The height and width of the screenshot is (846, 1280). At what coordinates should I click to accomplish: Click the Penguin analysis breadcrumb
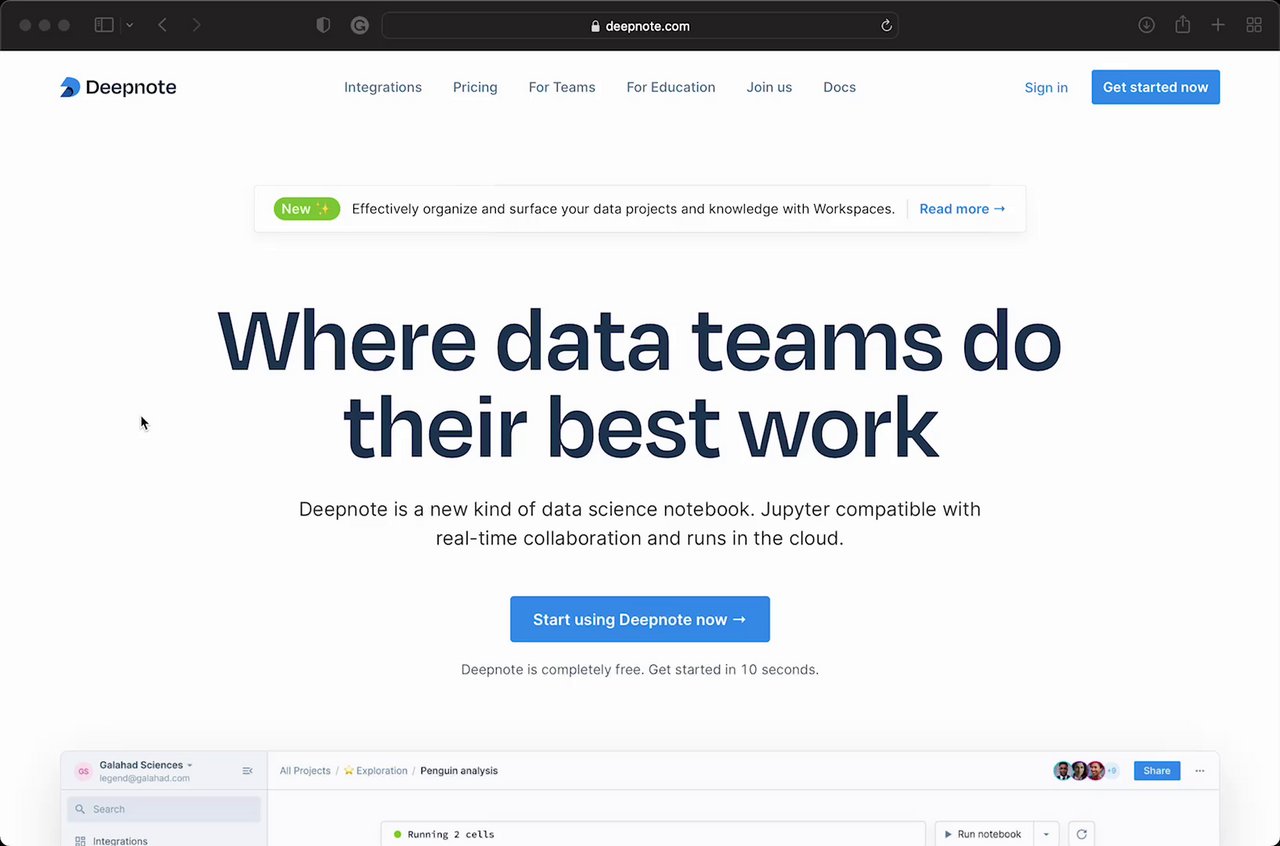pos(459,771)
